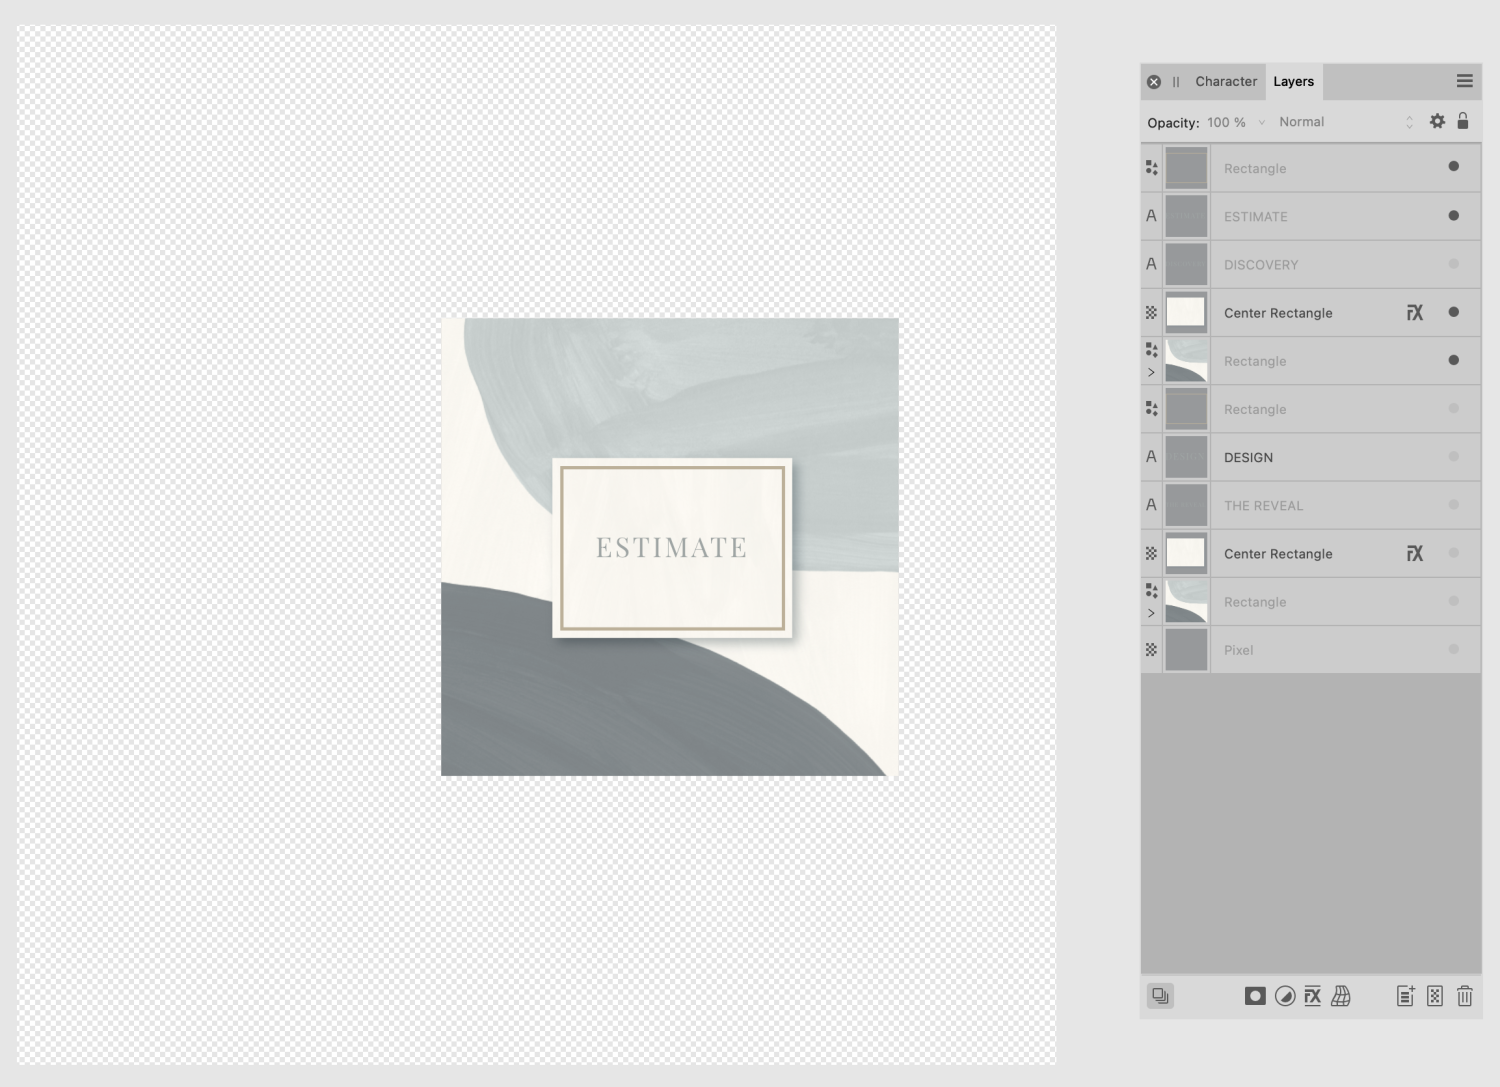Select the Pixel layer thumbnail

[x=1186, y=650]
